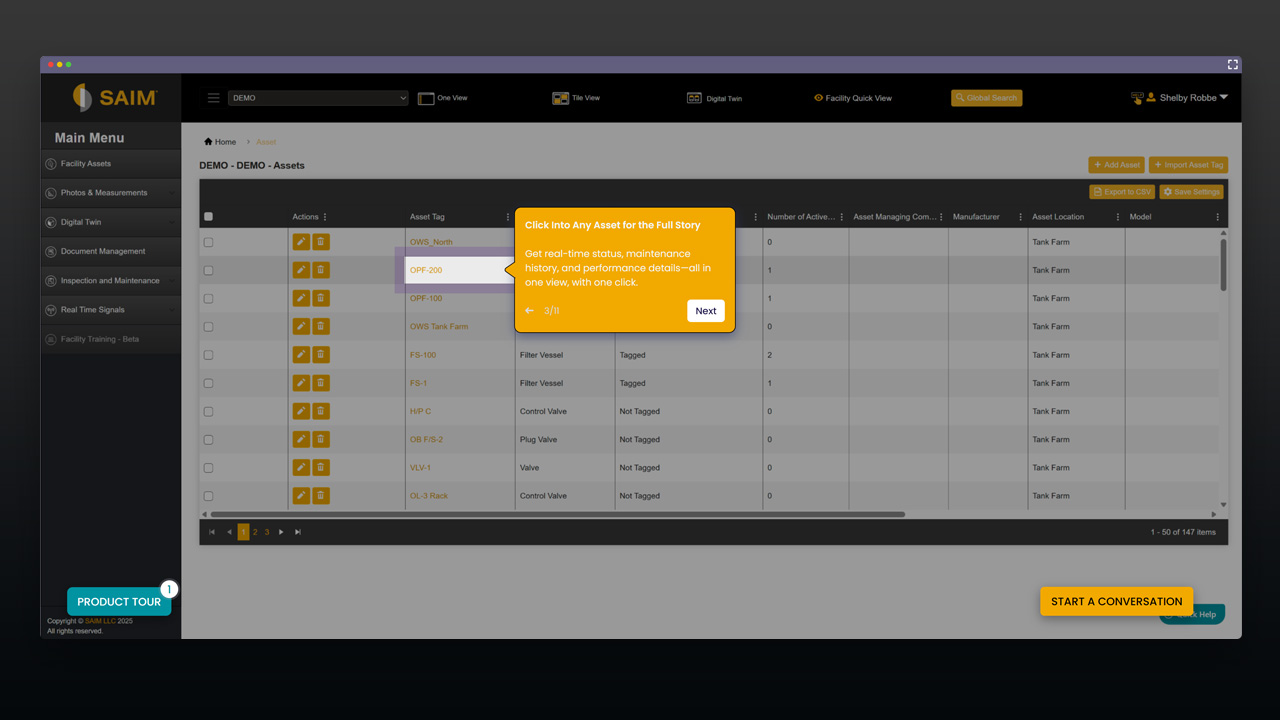Open Facility Quick View
1280x720 pixels.
click(852, 97)
